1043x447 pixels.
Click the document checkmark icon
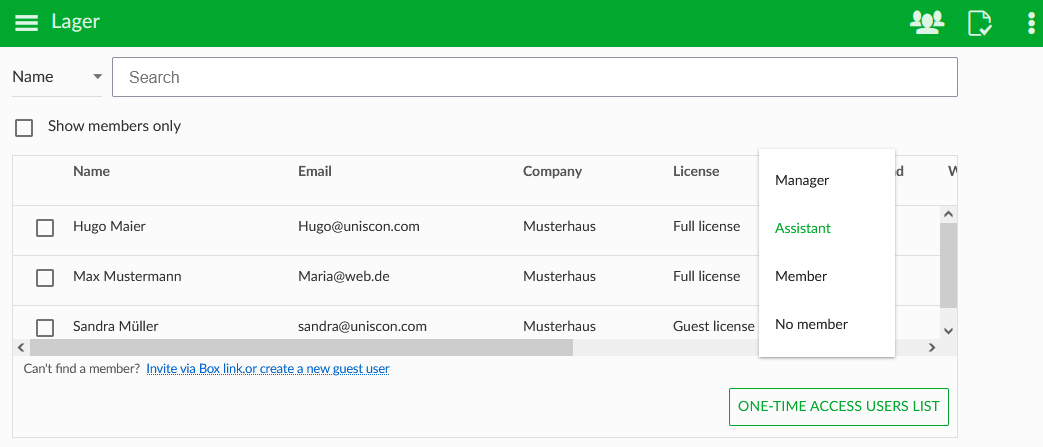tap(980, 23)
